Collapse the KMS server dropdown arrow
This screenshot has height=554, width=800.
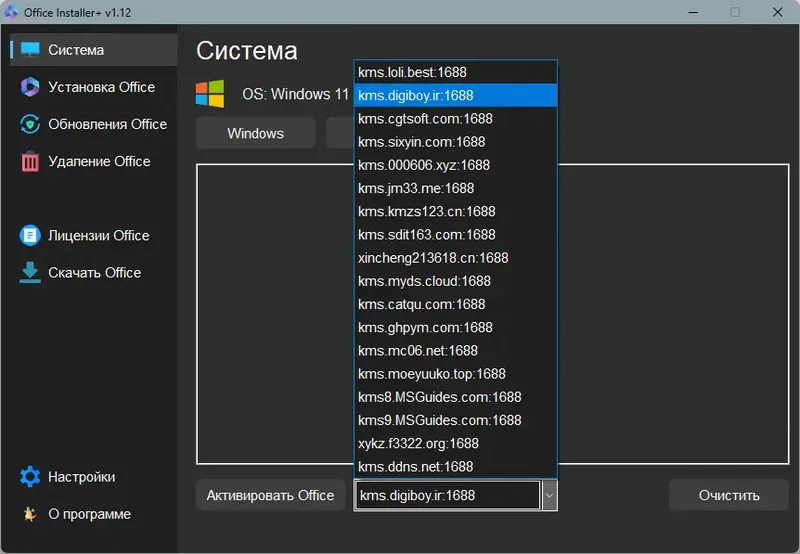[x=549, y=495]
